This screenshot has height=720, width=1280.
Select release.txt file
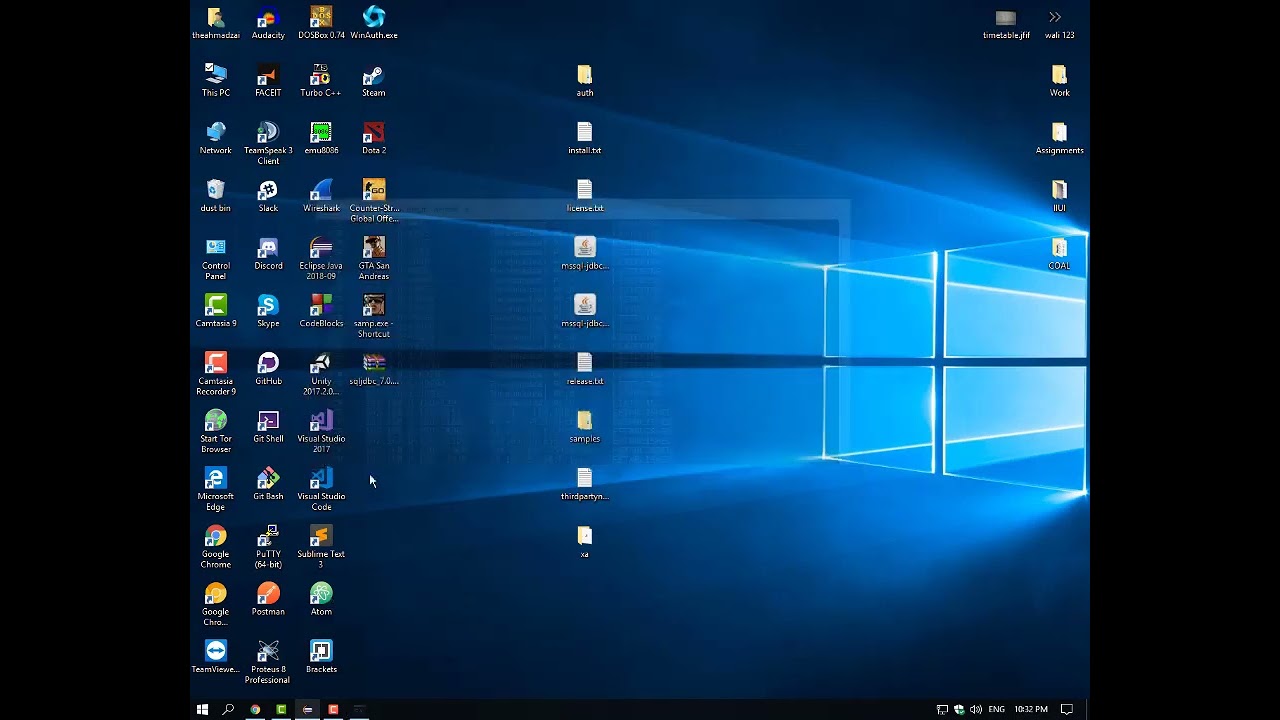(585, 369)
